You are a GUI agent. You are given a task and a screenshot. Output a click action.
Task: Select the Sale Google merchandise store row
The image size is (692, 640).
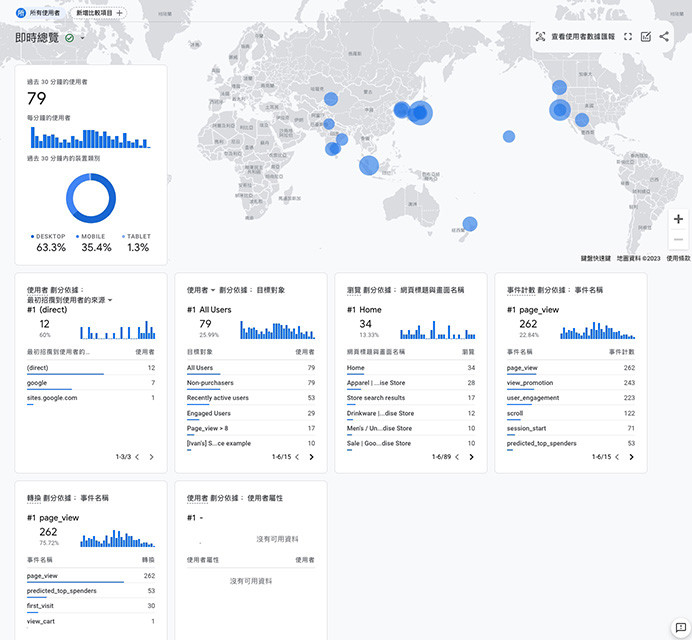click(x=411, y=444)
